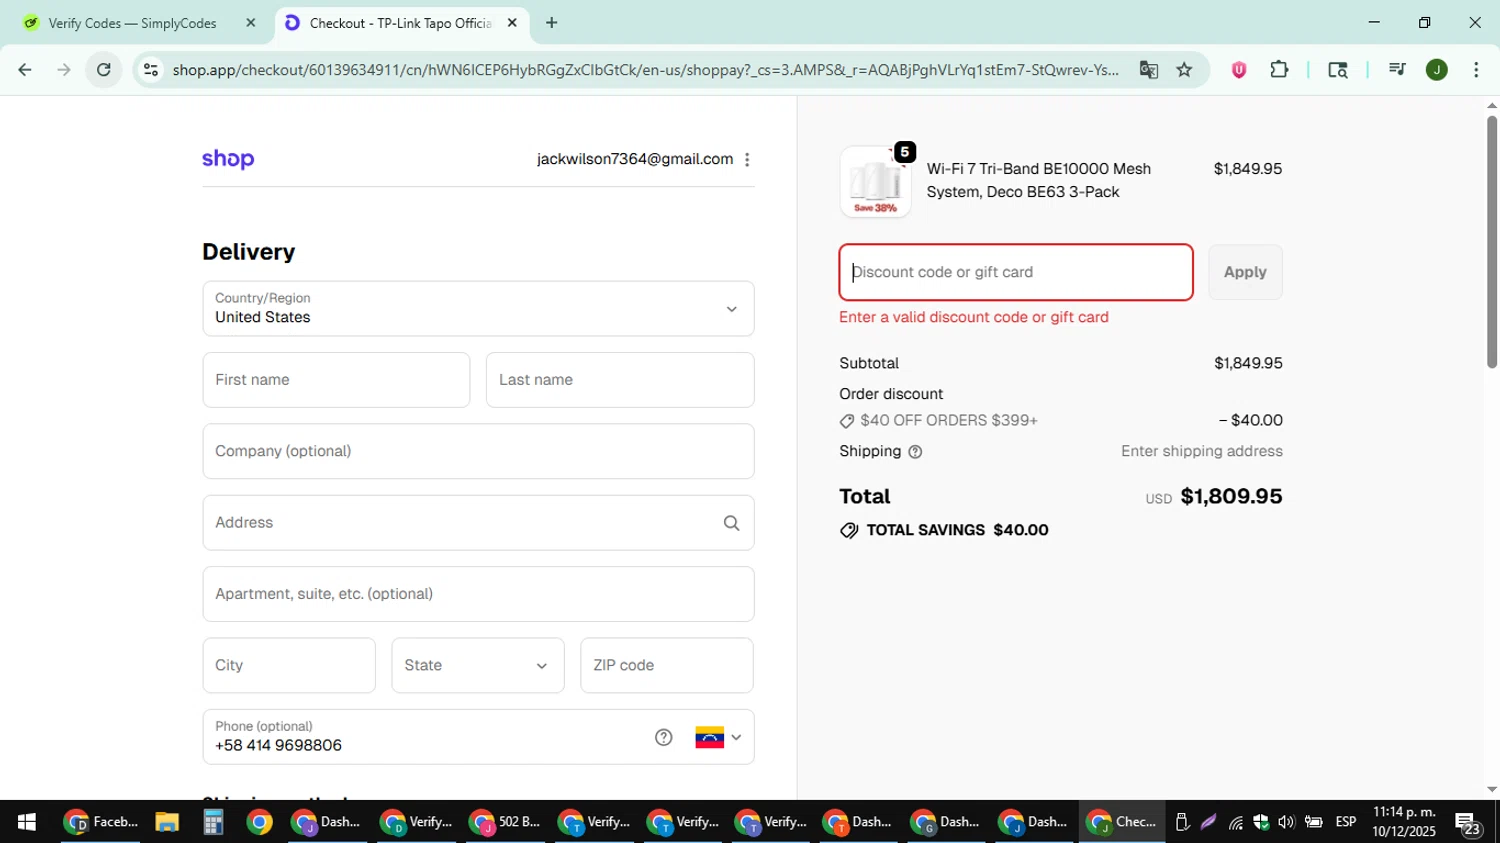Select the Checkout - TP-Link Tapo tab
This screenshot has height=843, width=1500.
pyautogui.click(x=400, y=23)
